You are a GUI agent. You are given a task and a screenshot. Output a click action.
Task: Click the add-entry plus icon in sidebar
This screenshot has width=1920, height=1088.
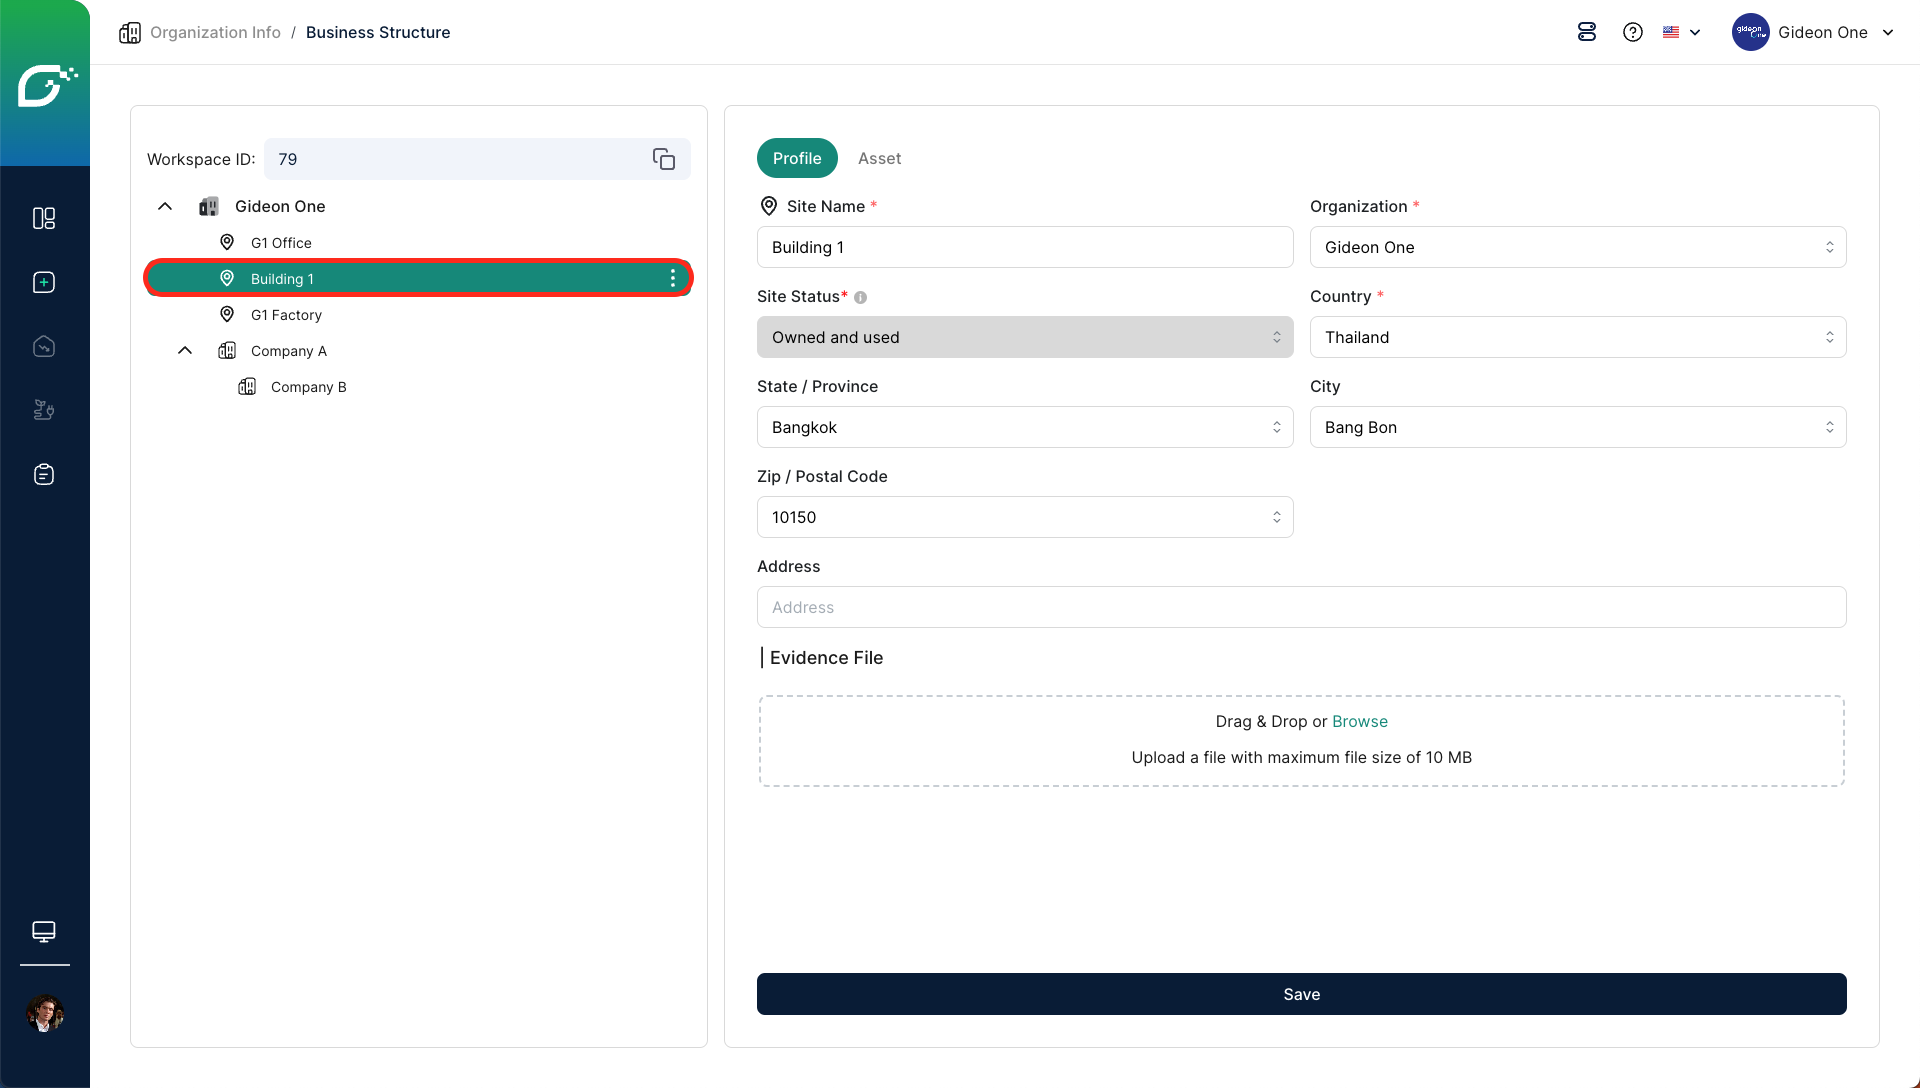pos(44,282)
